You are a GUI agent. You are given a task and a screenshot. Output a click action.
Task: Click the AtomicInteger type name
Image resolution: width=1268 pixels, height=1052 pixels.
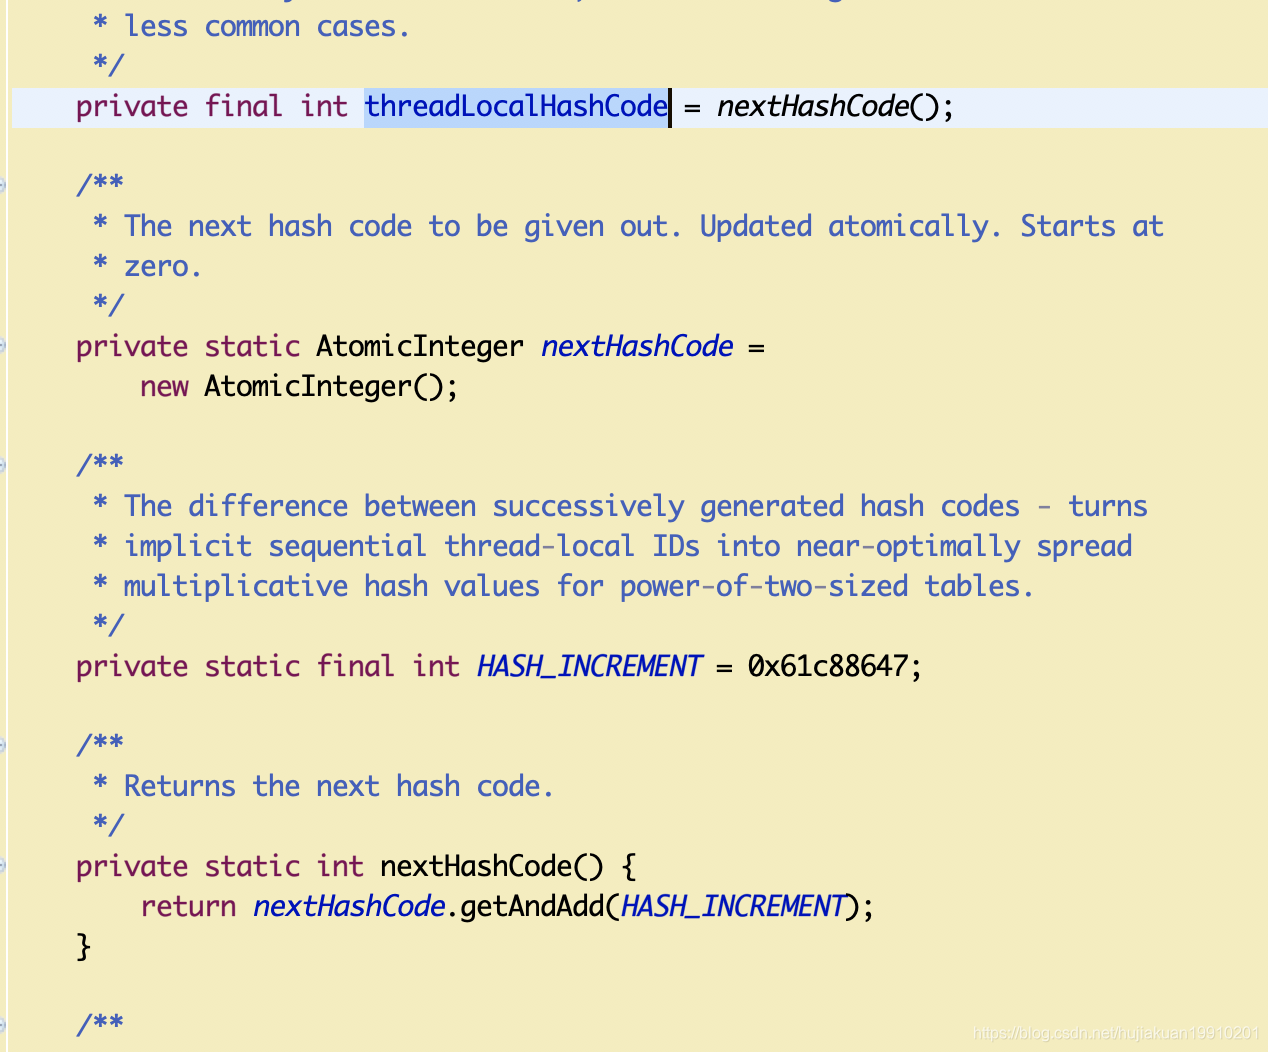419,345
